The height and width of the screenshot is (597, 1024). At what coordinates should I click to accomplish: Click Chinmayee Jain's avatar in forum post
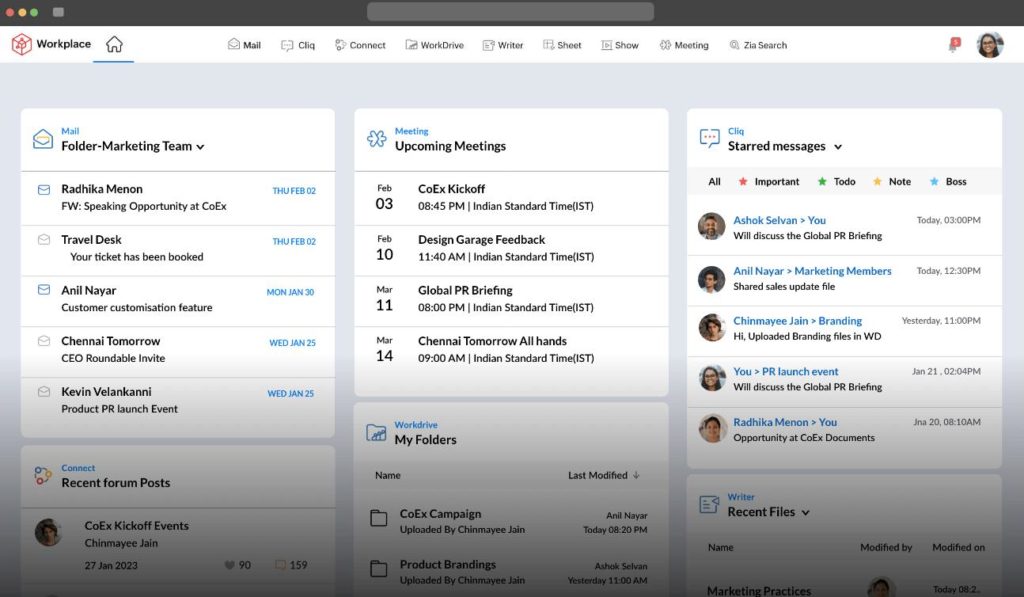[x=48, y=532]
